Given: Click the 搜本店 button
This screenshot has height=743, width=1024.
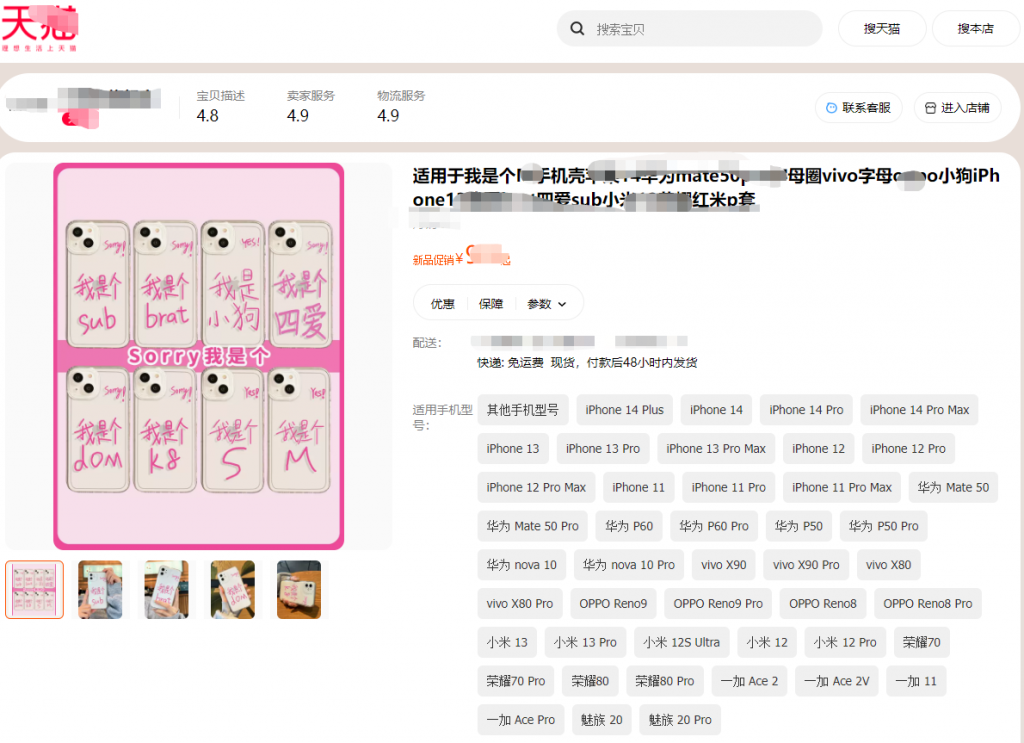Looking at the screenshot, I should (975, 29).
